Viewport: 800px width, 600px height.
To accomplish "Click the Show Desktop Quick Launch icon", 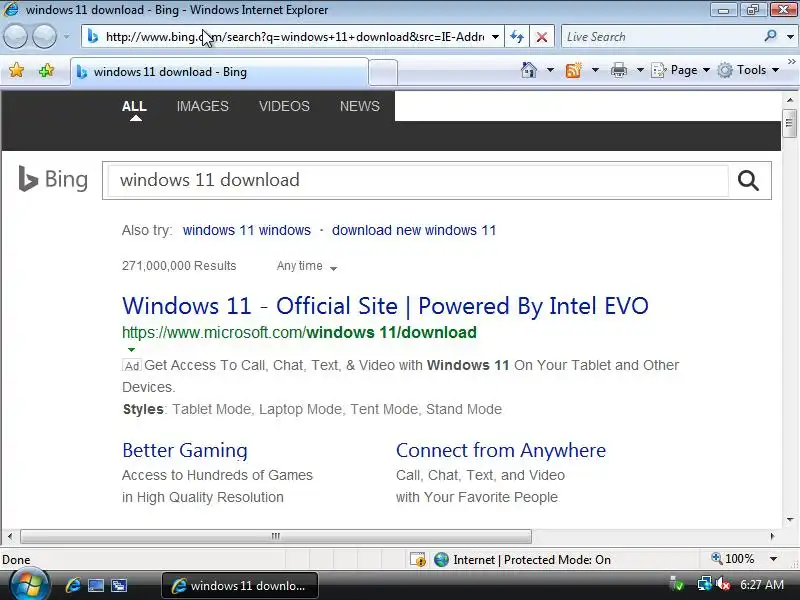I will tap(95, 585).
